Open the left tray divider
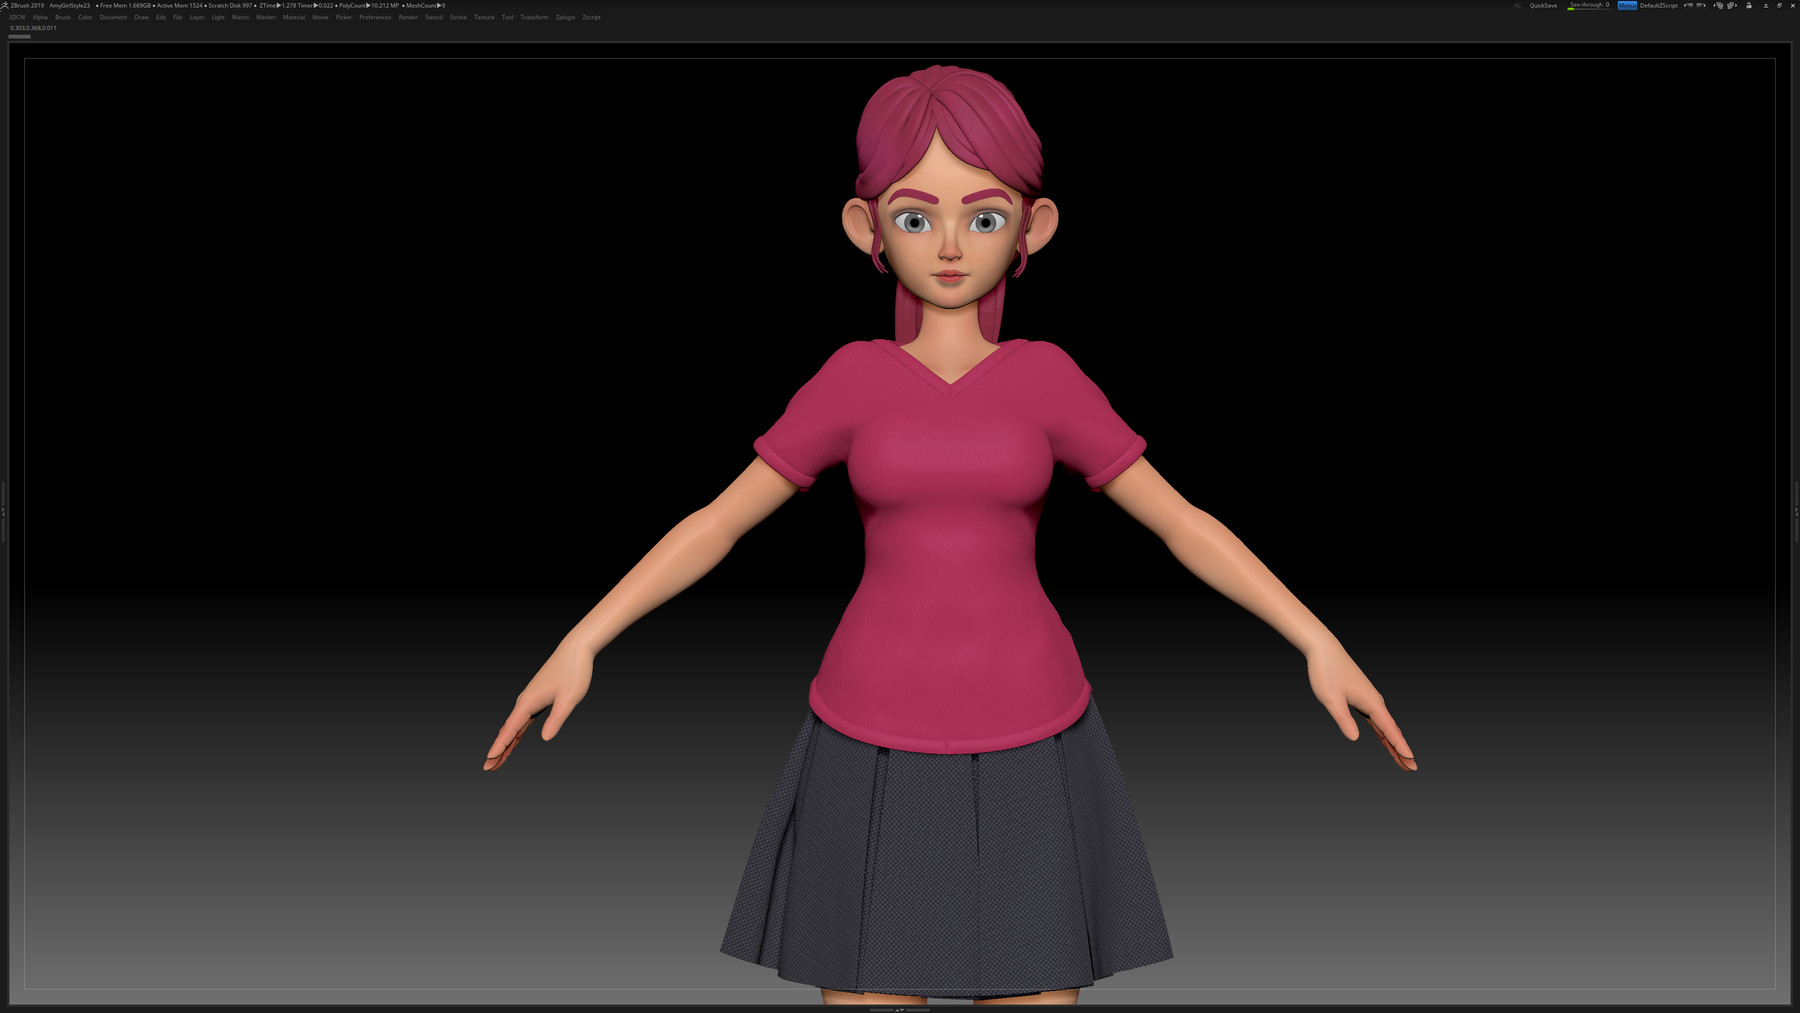This screenshot has height=1013, width=1800. pyautogui.click(x=4, y=510)
